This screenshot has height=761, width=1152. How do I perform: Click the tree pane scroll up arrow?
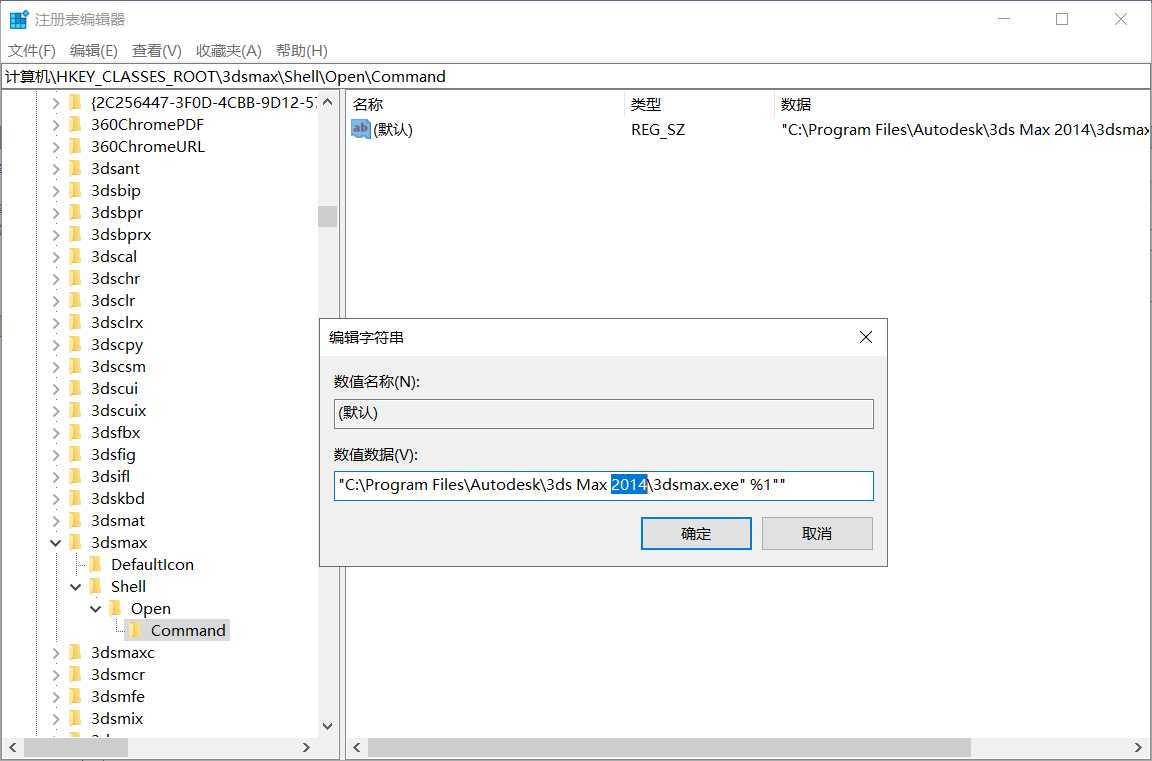pyautogui.click(x=328, y=103)
